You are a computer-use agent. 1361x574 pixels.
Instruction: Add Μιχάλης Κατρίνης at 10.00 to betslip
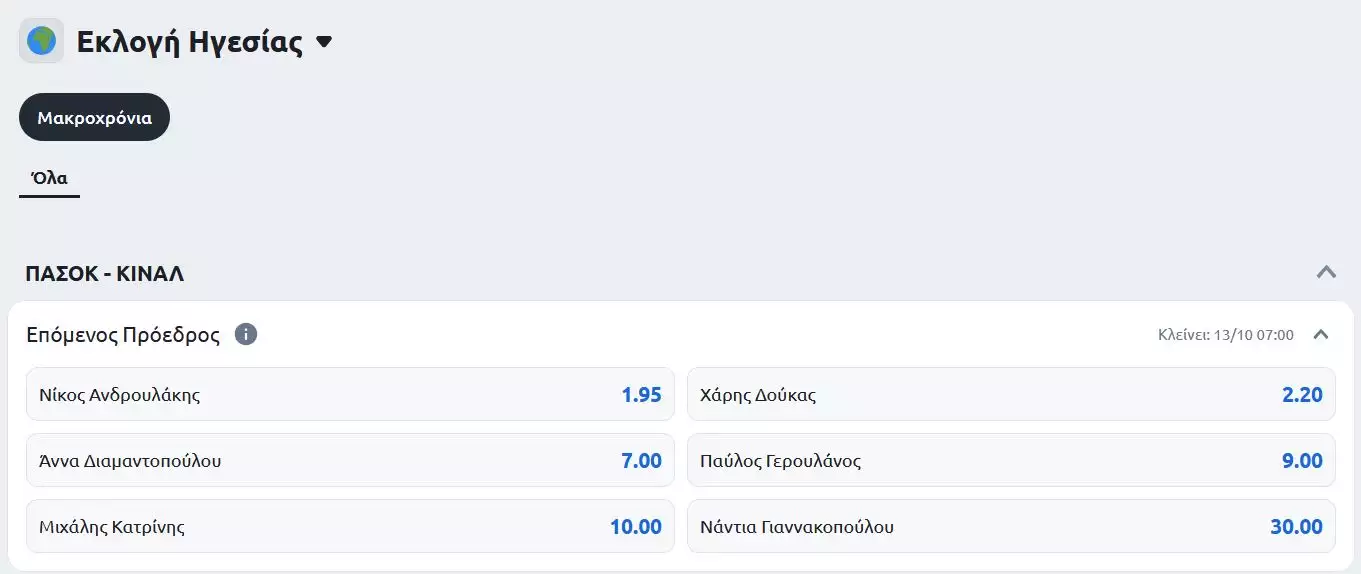tap(350, 526)
